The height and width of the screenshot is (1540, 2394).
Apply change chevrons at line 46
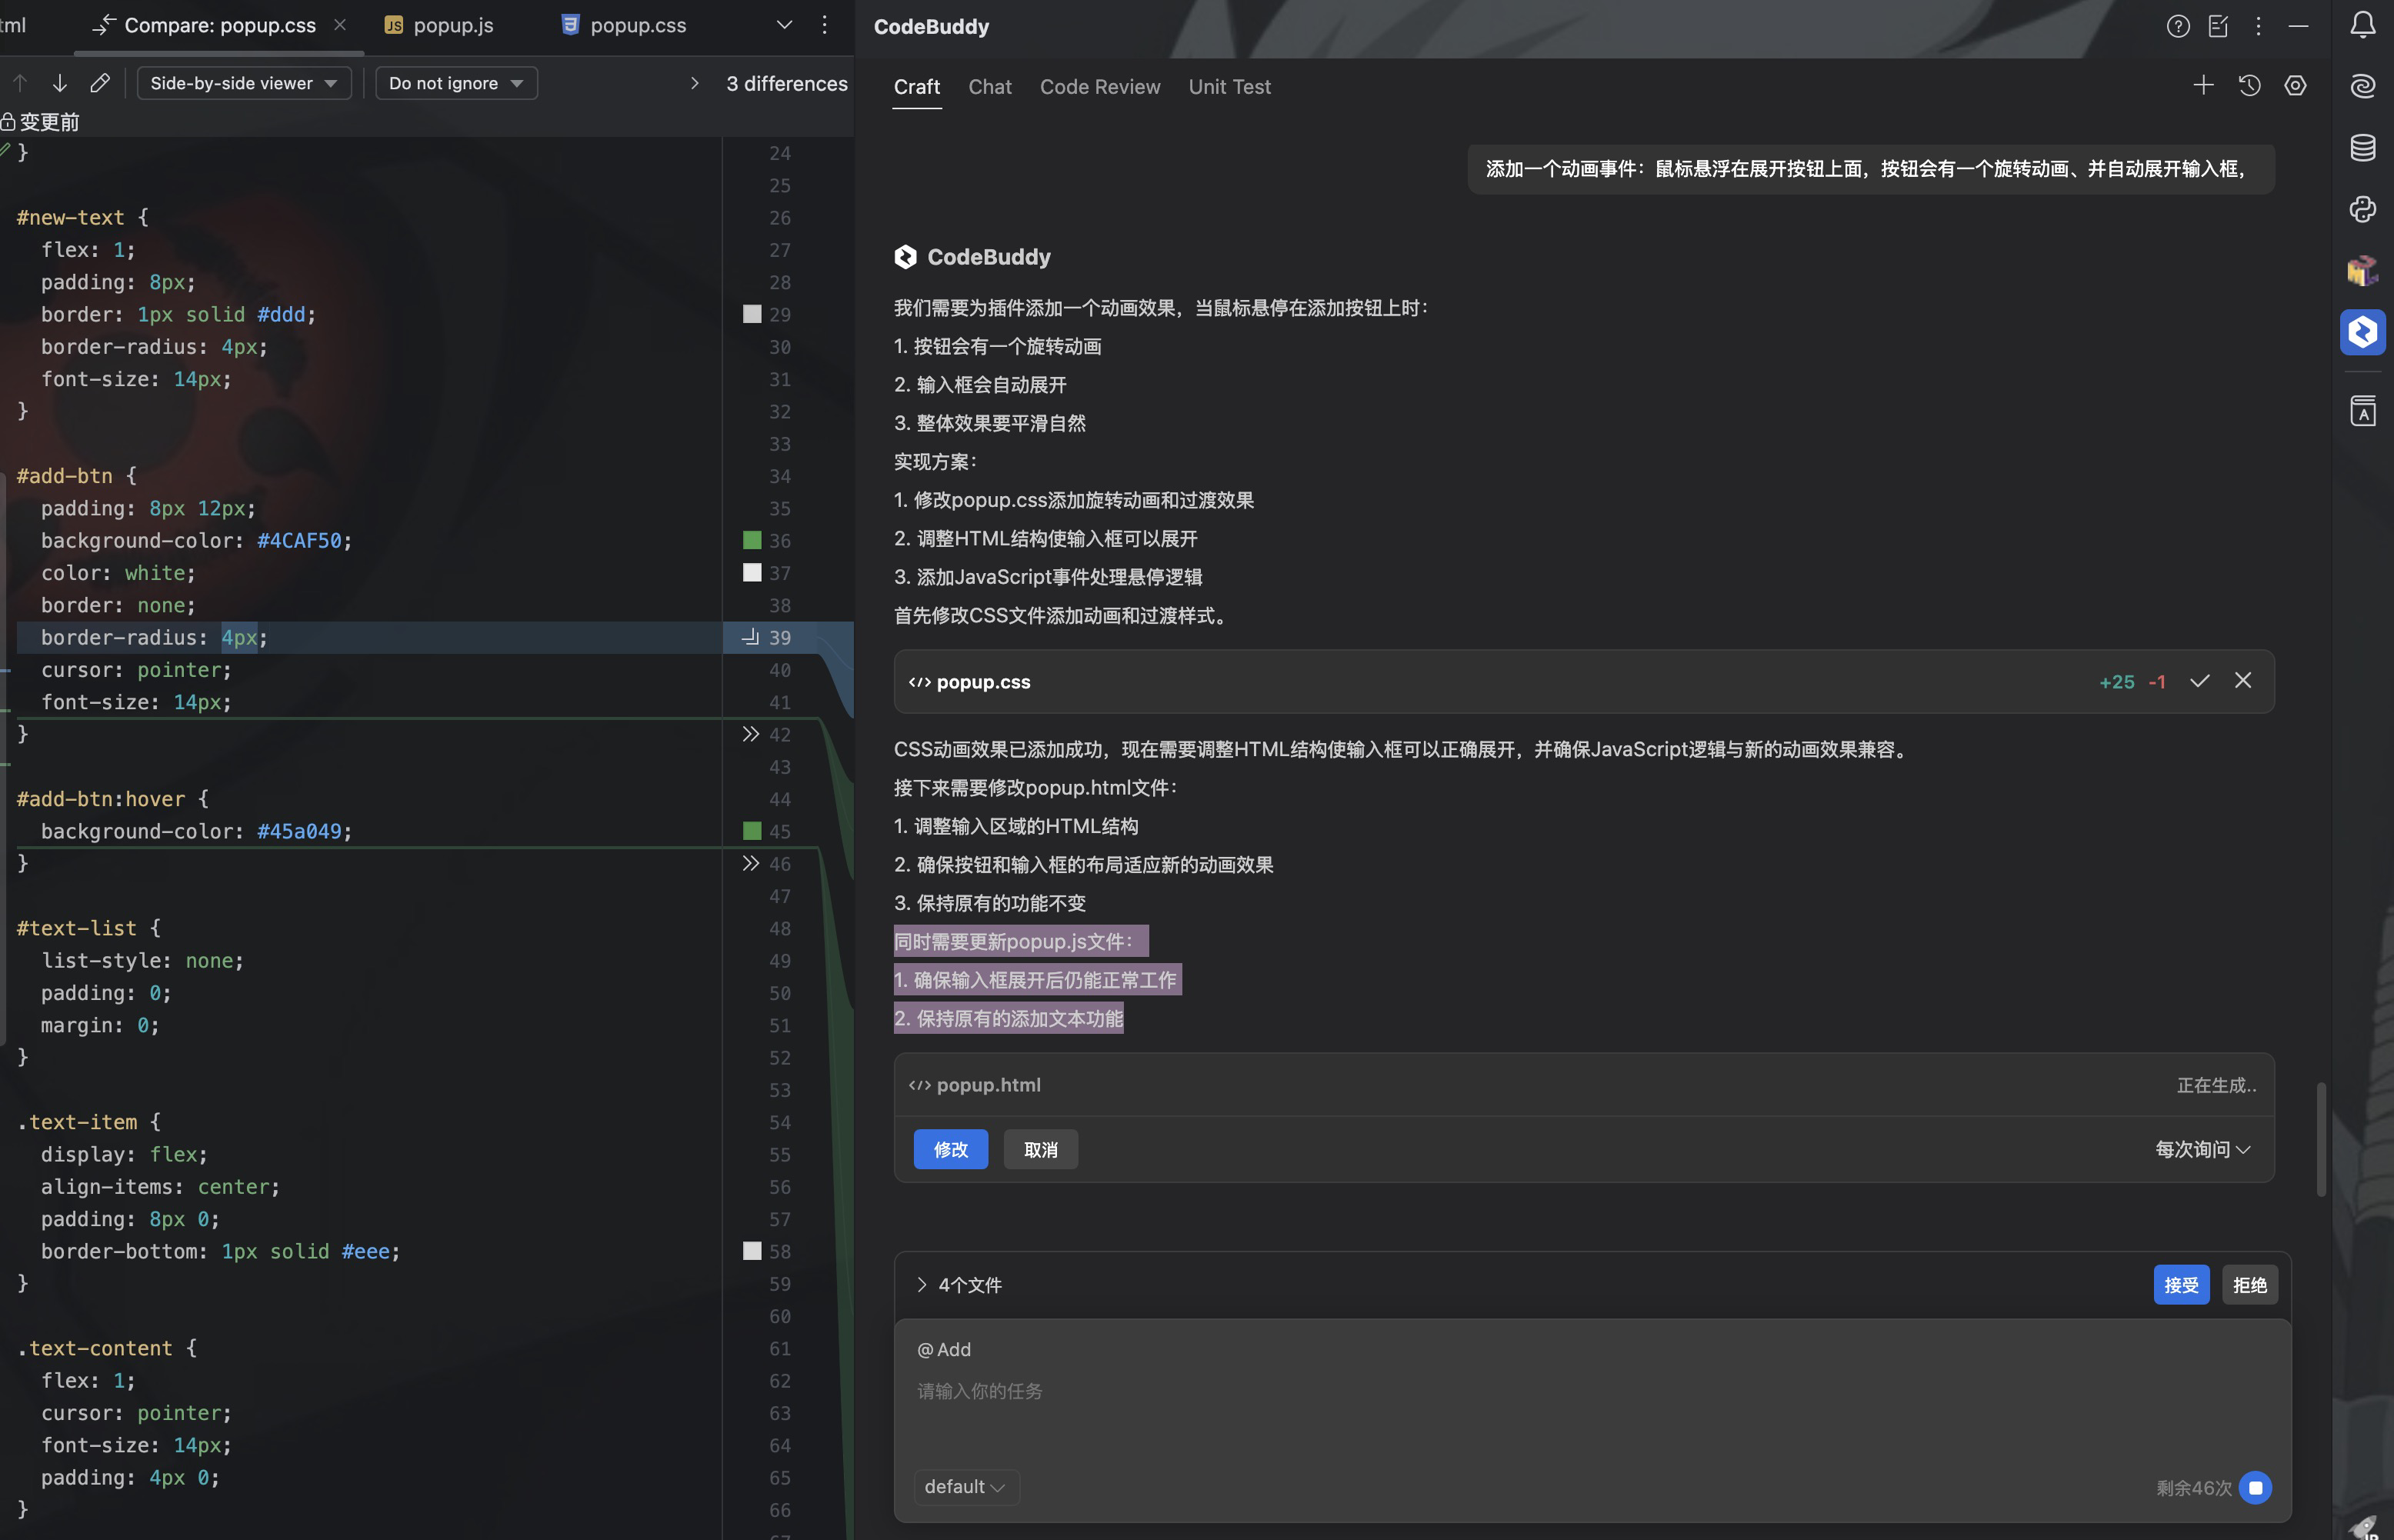(x=750, y=863)
